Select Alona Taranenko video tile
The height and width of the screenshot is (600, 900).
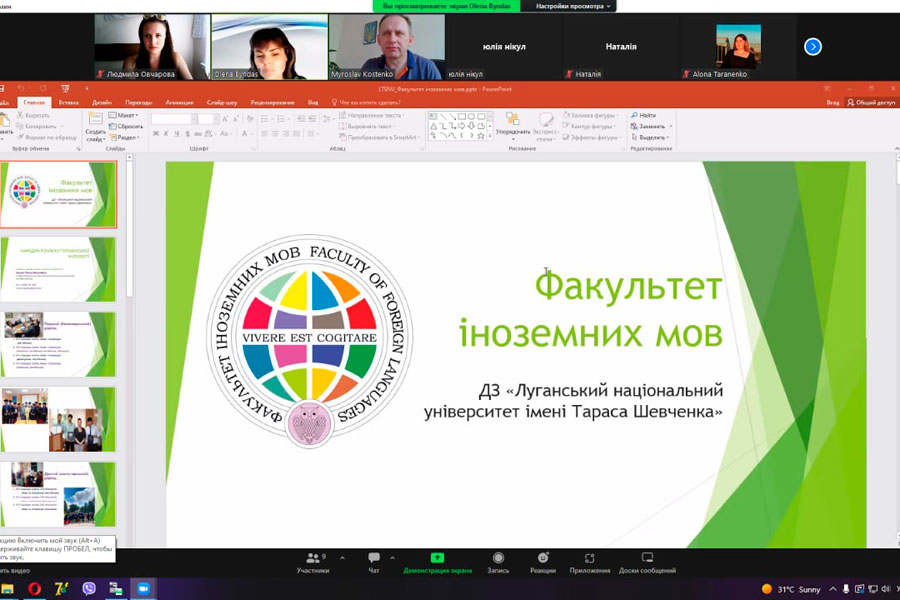point(738,47)
